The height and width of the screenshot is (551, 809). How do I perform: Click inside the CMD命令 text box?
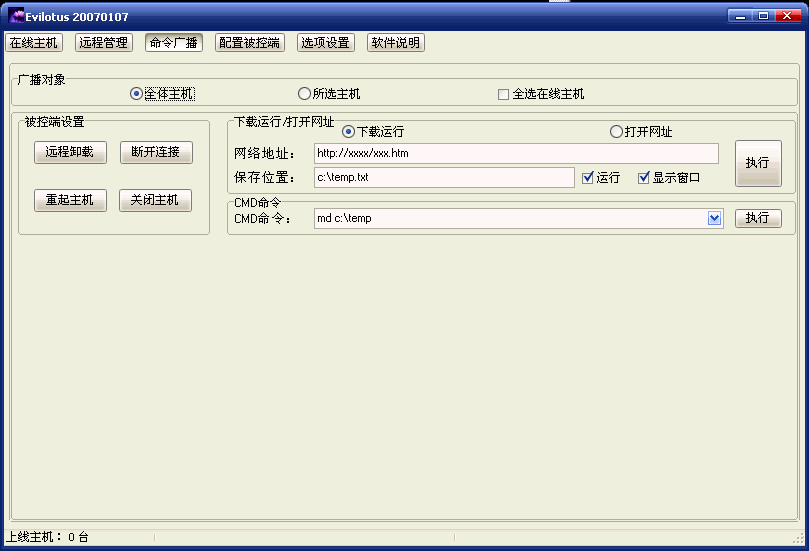tap(510, 218)
